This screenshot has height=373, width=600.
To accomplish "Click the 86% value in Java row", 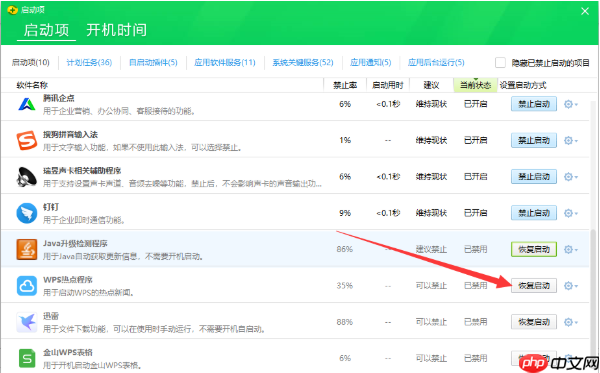I will (x=344, y=249).
